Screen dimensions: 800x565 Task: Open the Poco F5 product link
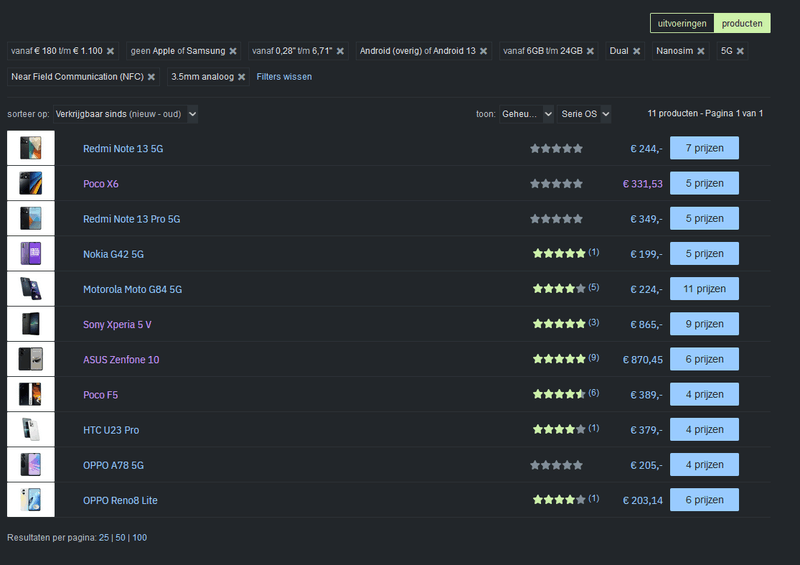pos(101,395)
